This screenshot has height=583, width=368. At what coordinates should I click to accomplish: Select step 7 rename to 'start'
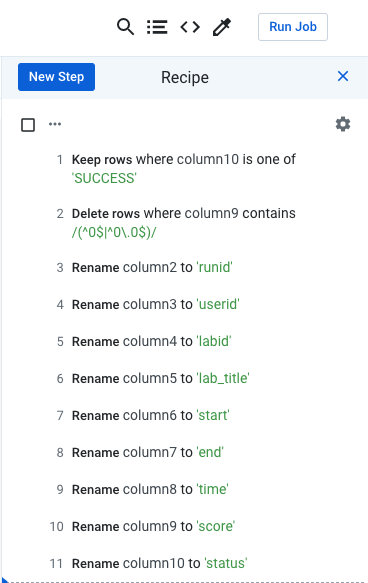pyautogui.click(x=184, y=415)
